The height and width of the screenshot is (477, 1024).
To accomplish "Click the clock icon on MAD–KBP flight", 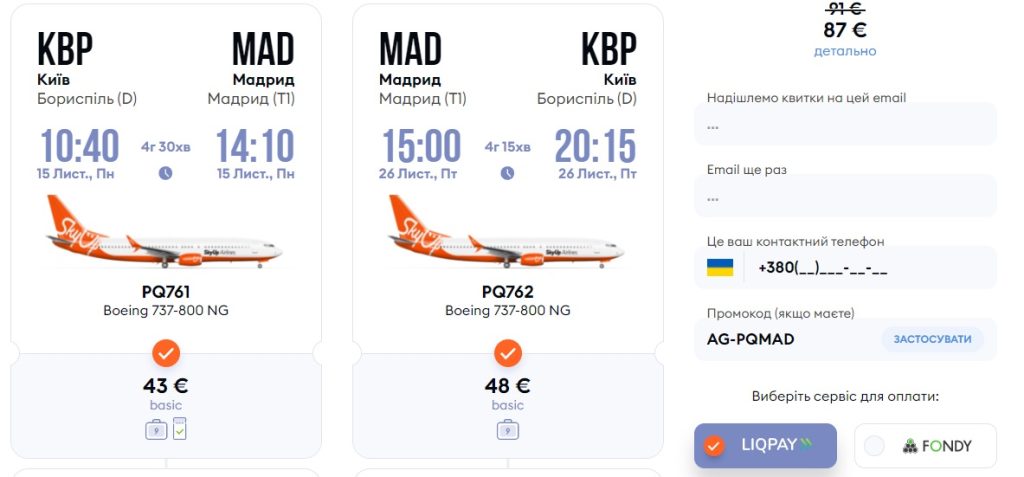I will [x=508, y=173].
